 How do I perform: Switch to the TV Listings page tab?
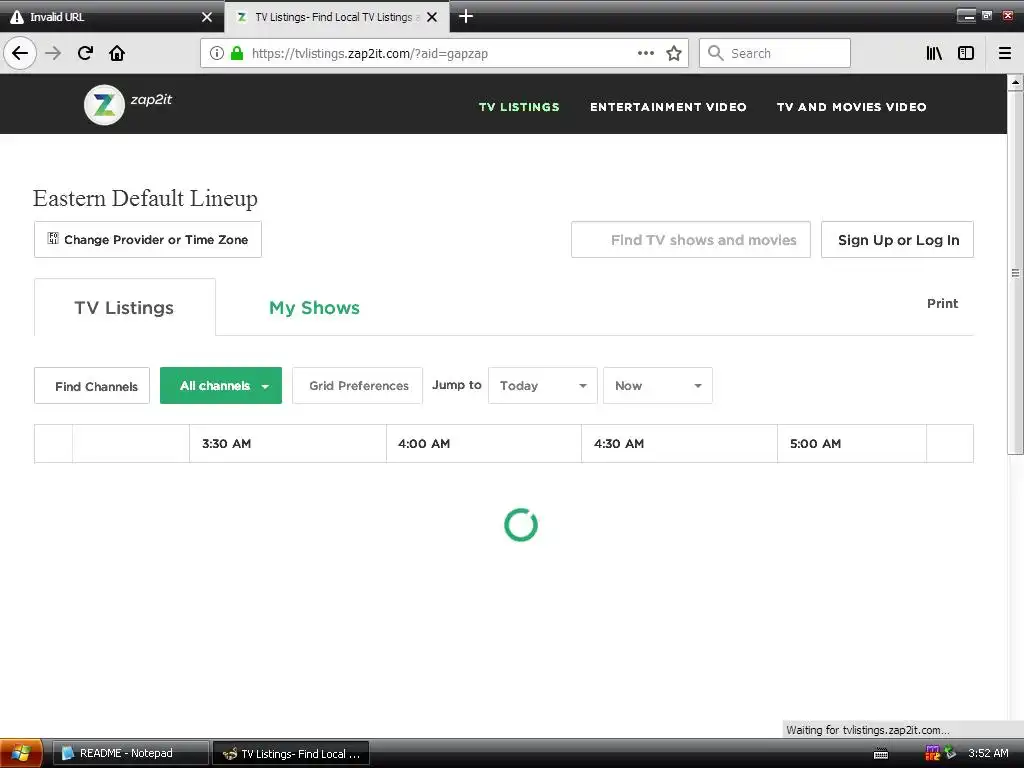click(x=125, y=308)
